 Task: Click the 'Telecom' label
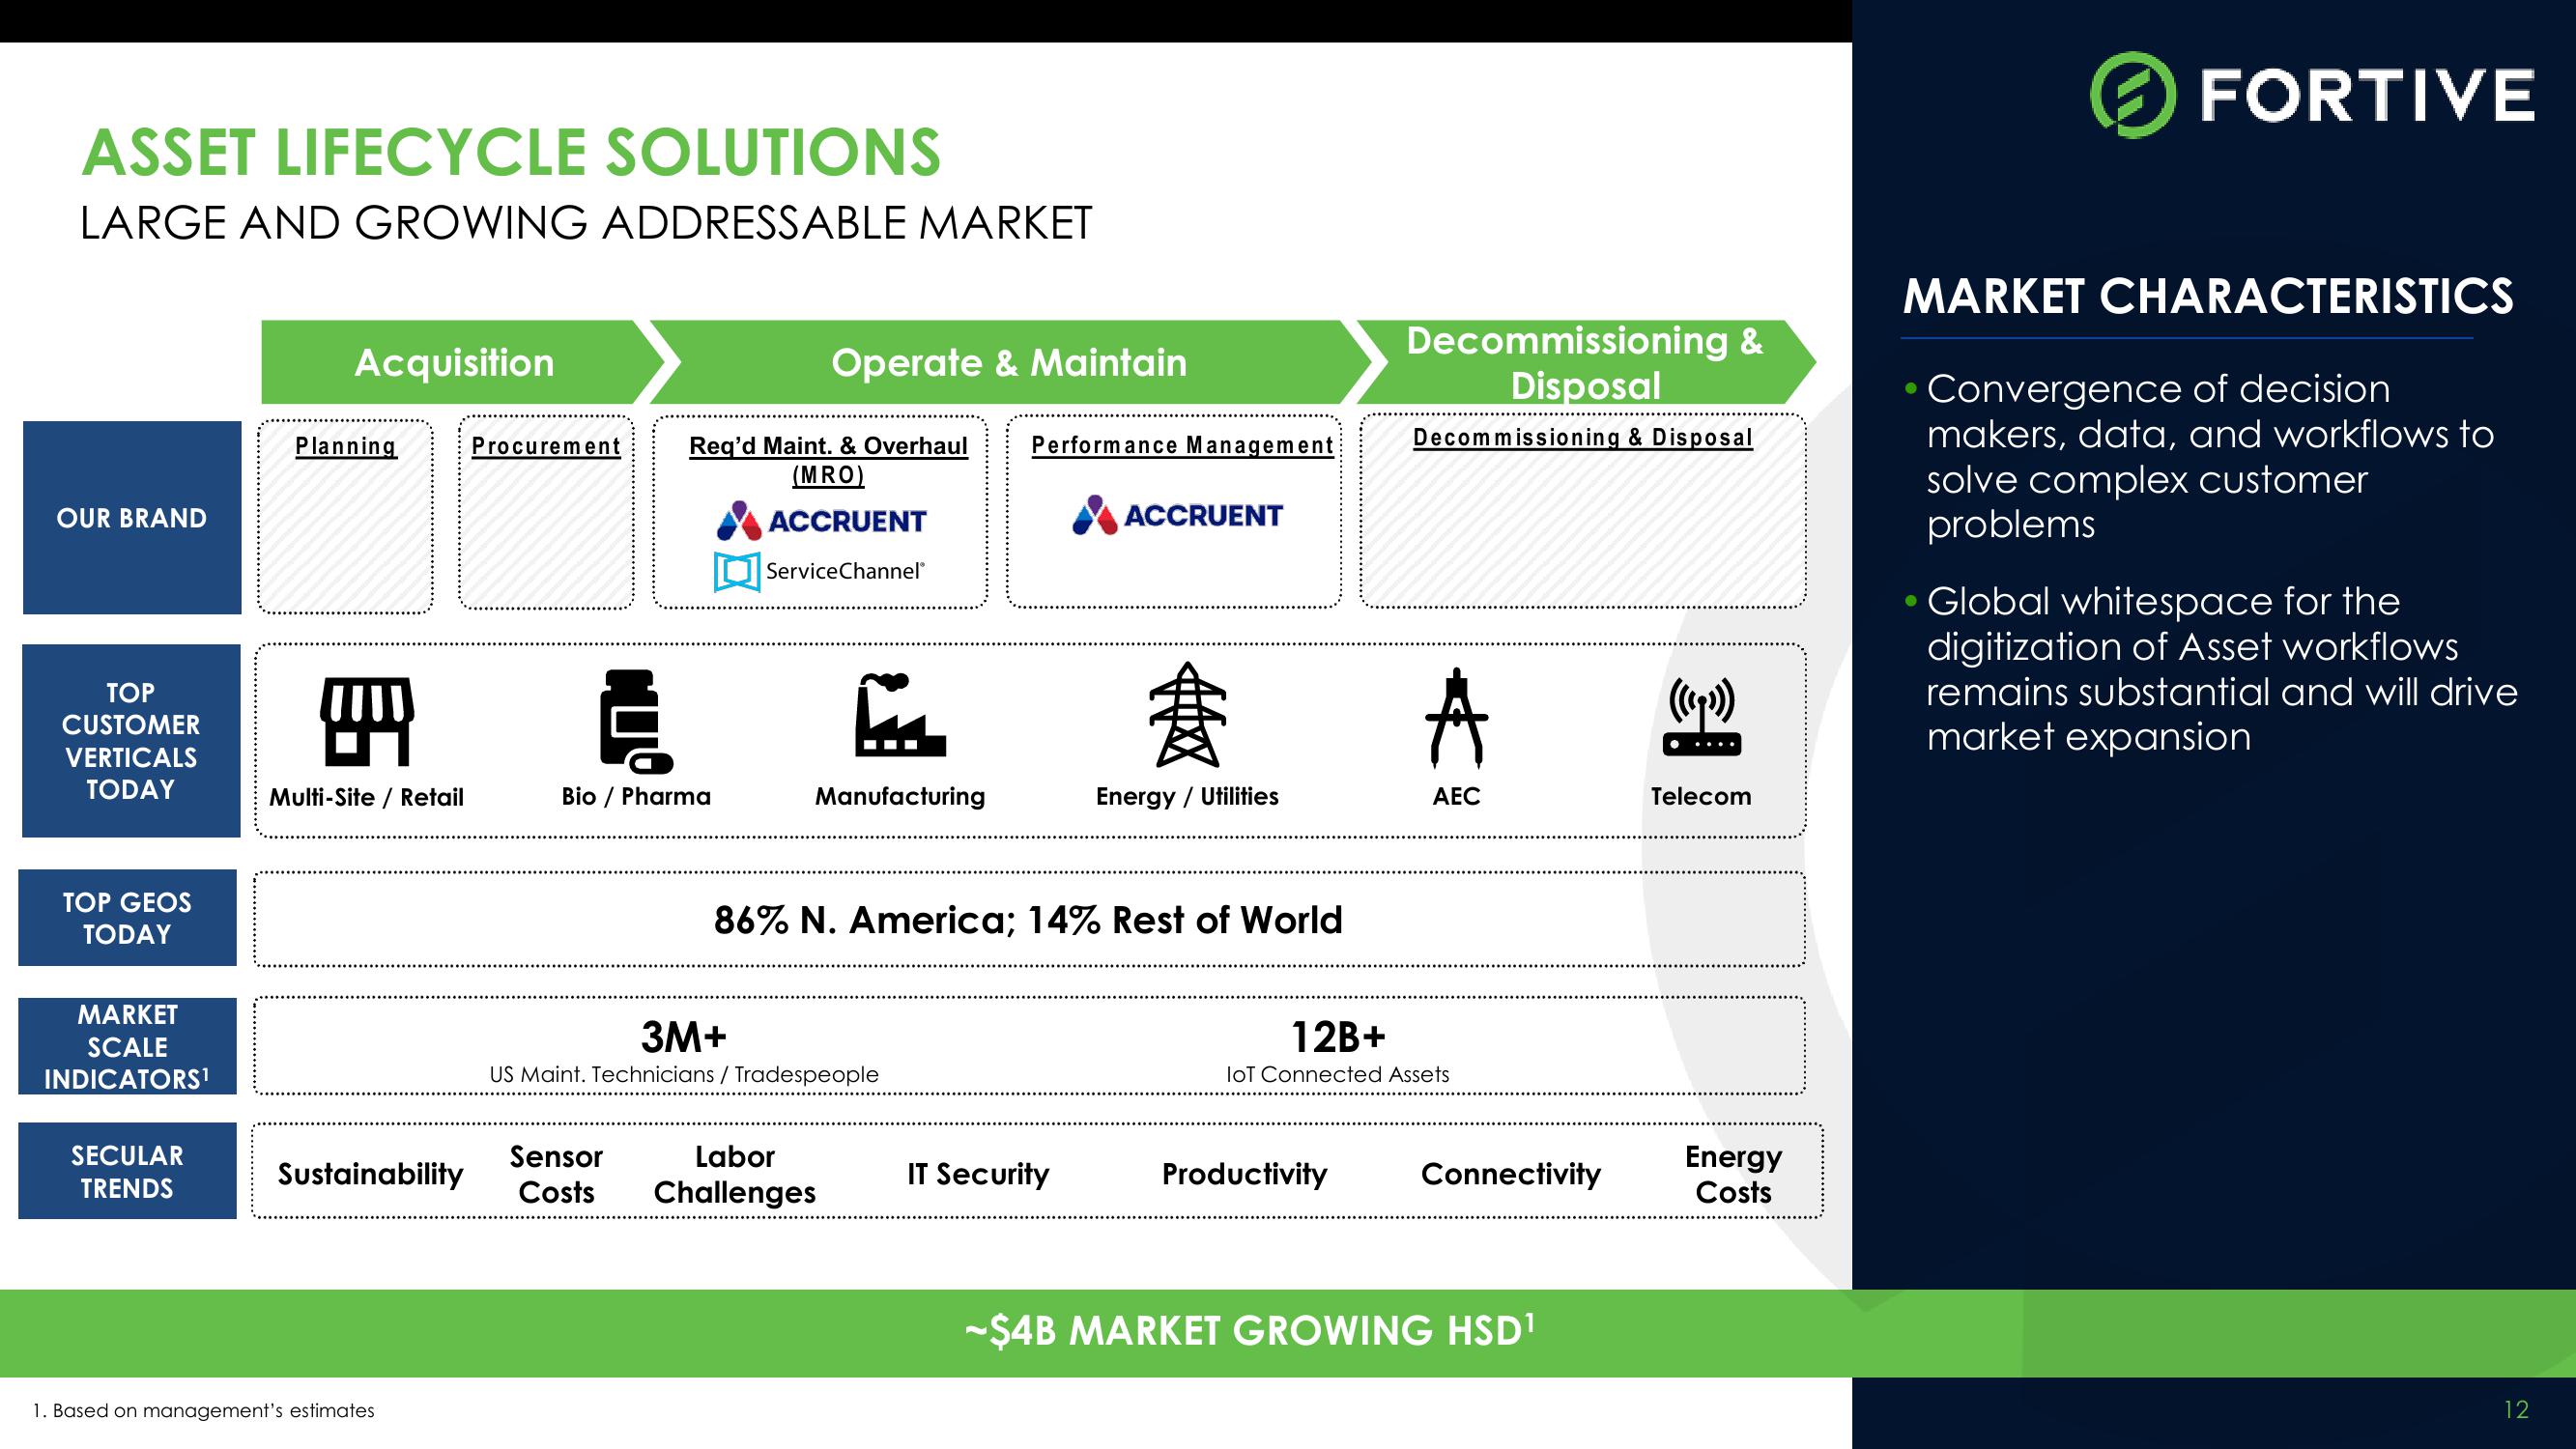1701,796
